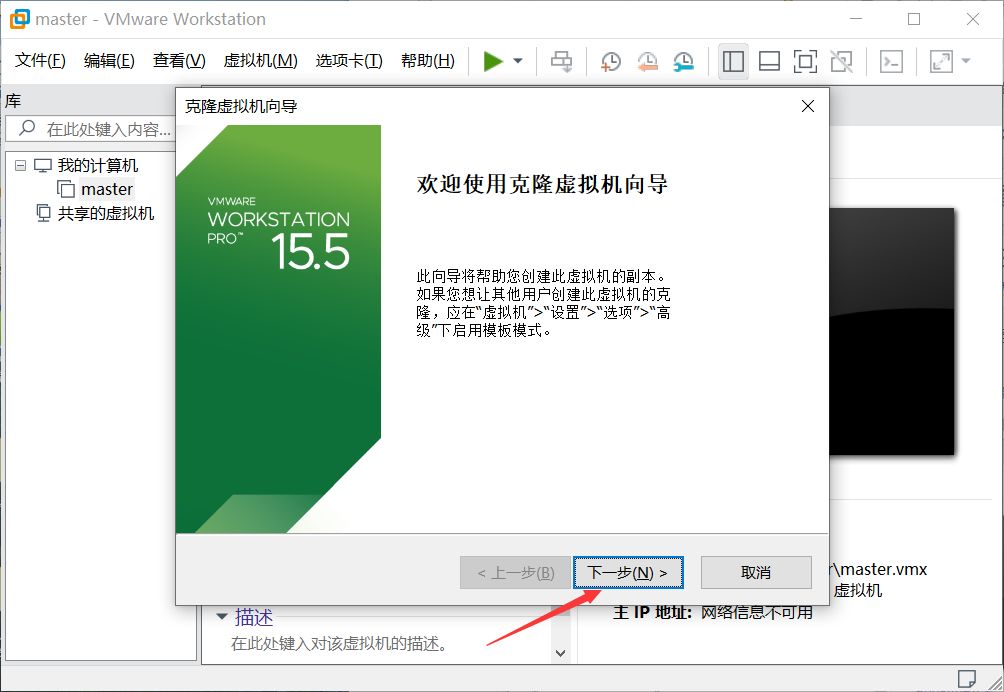Click 取消 button in clone wizard

(756, 572)
